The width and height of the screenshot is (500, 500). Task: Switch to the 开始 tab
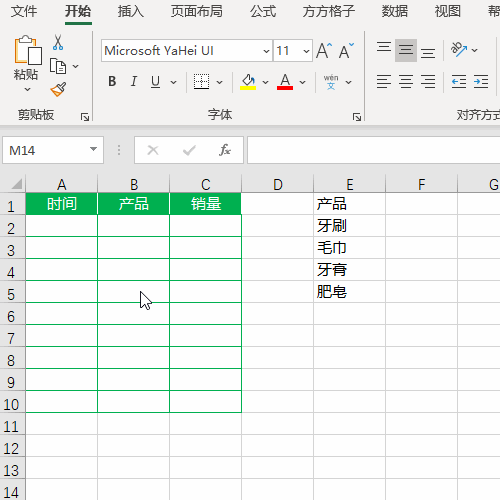(x=78, y=11)
